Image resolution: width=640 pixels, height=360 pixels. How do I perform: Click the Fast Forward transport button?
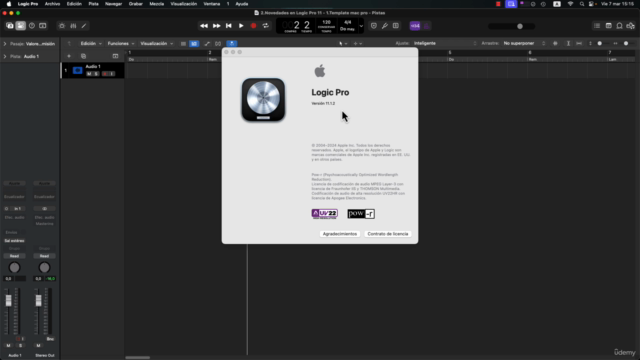coord(216,26)
